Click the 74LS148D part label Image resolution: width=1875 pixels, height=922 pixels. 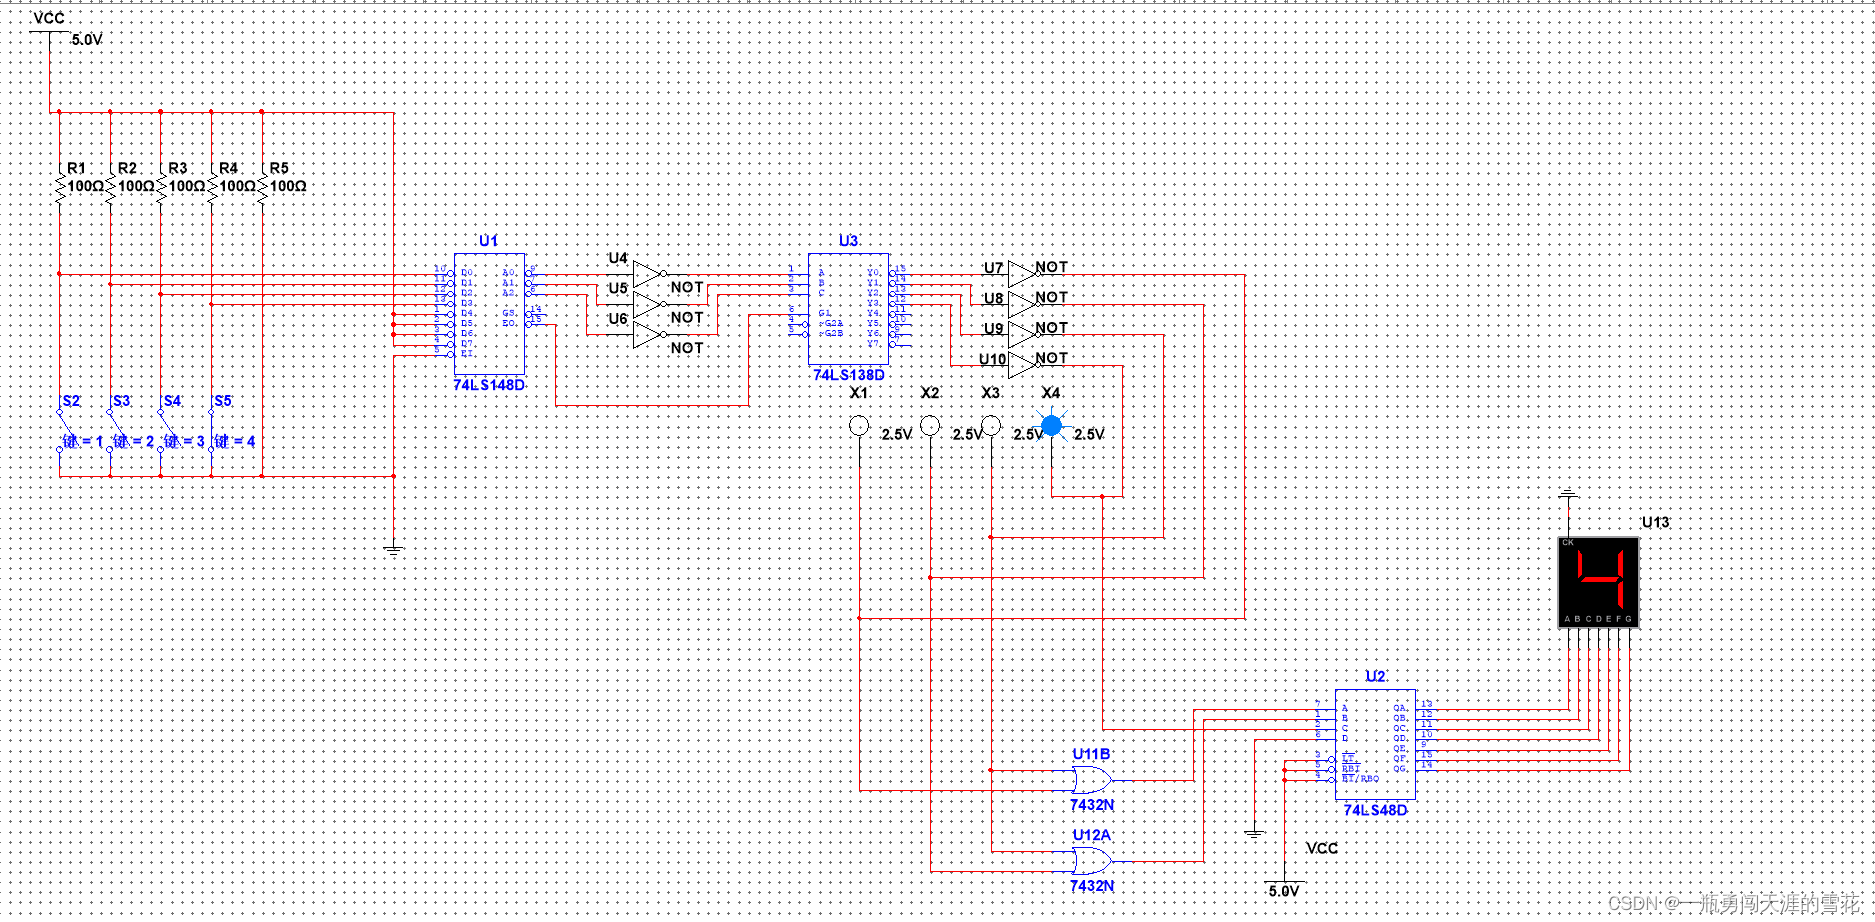(x=489, y=385)
